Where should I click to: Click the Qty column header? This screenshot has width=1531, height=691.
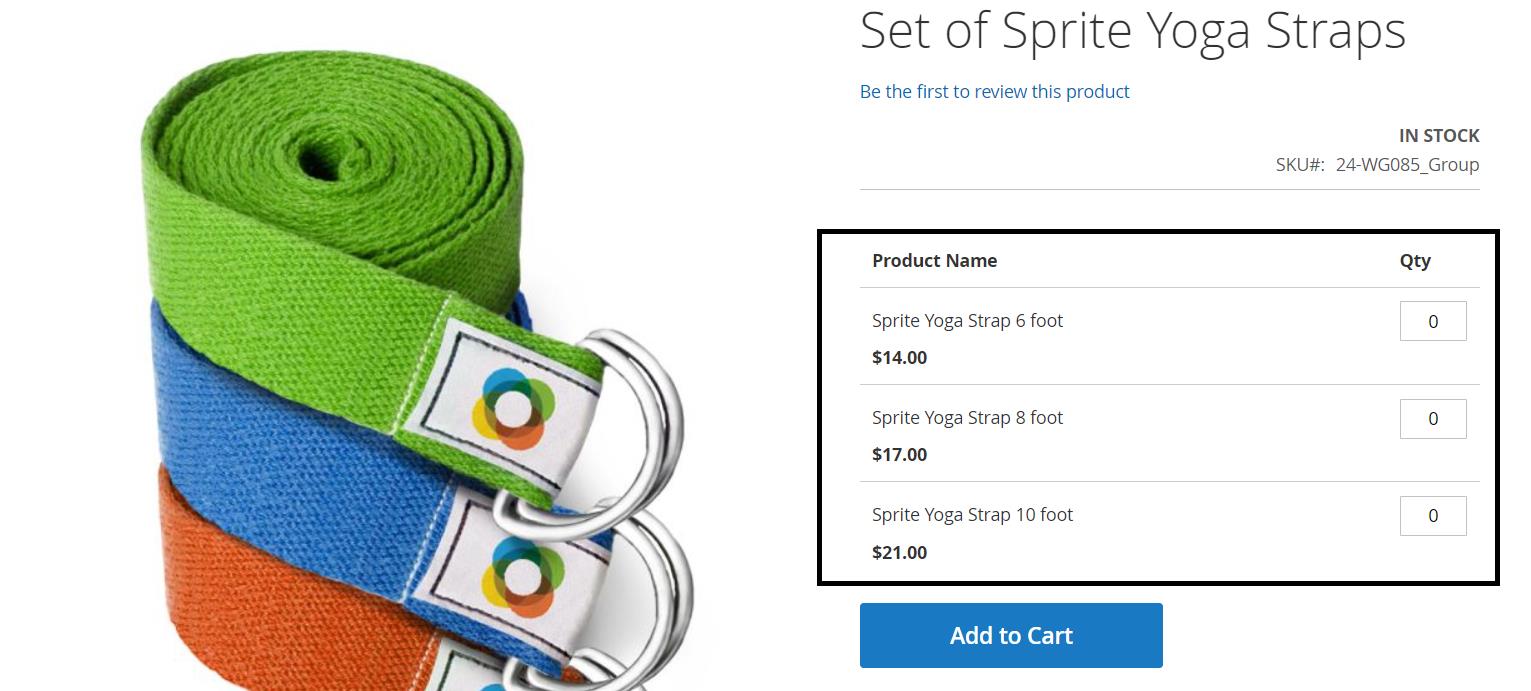click(x=1414, y=261)
